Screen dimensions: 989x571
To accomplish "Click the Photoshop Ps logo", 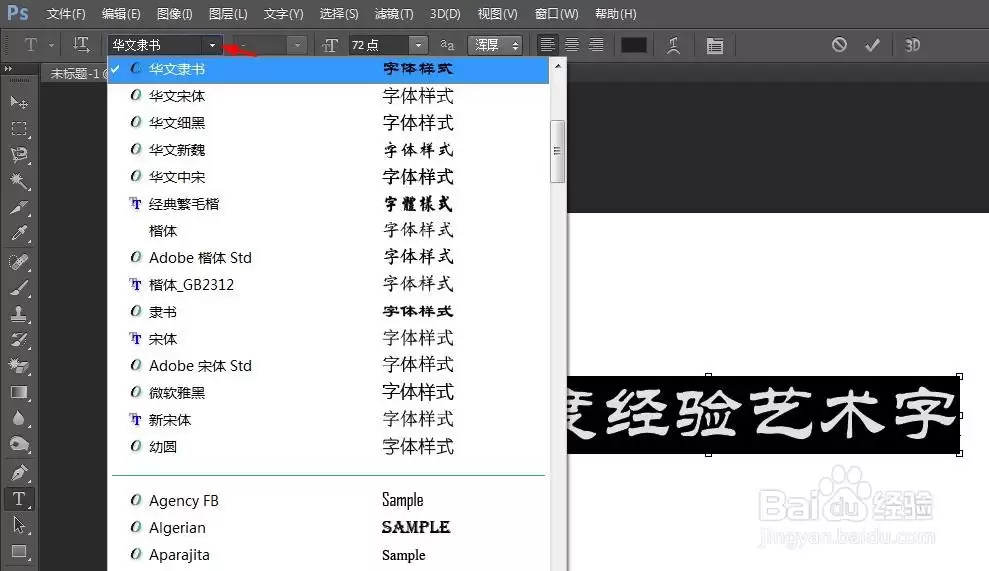I will click(18, 13).
